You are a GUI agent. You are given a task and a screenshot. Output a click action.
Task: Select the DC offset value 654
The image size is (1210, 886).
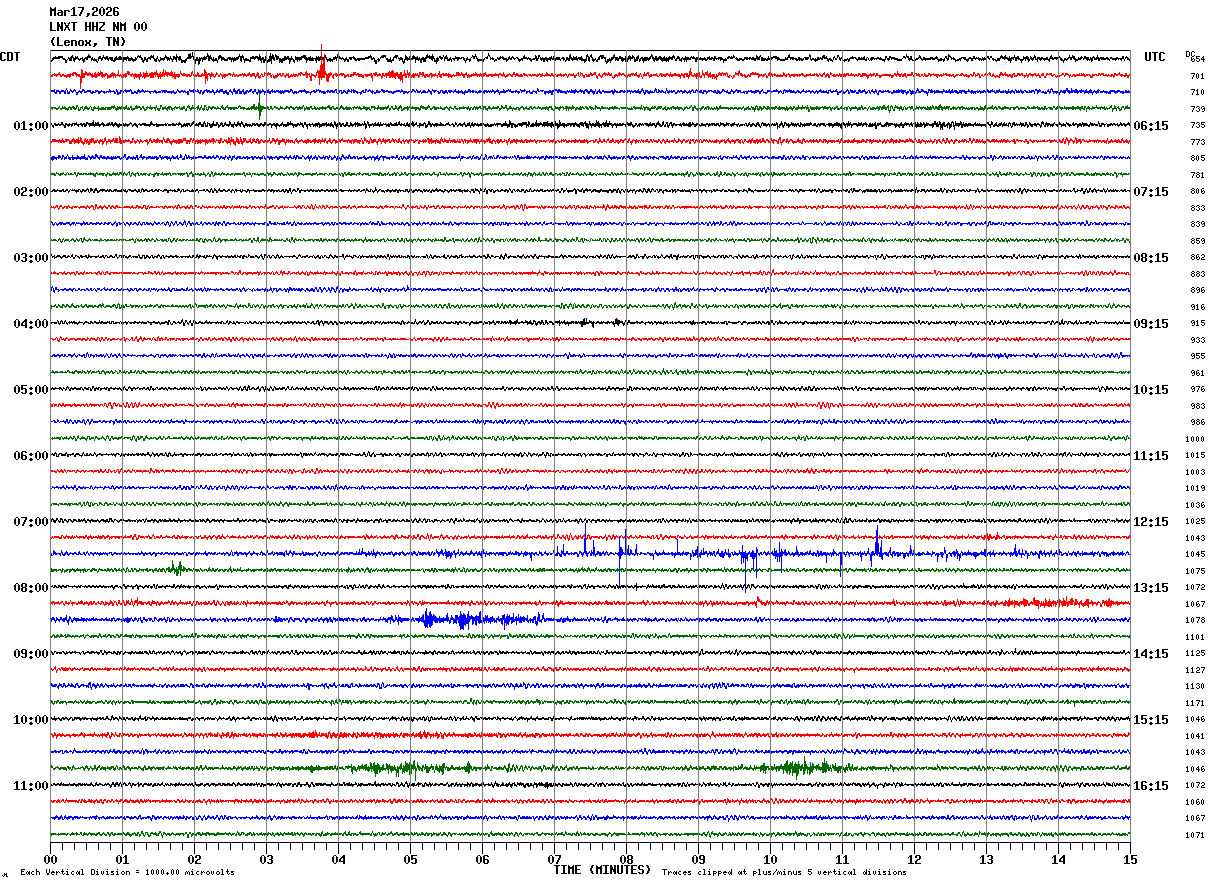[x=1197, y=60]
